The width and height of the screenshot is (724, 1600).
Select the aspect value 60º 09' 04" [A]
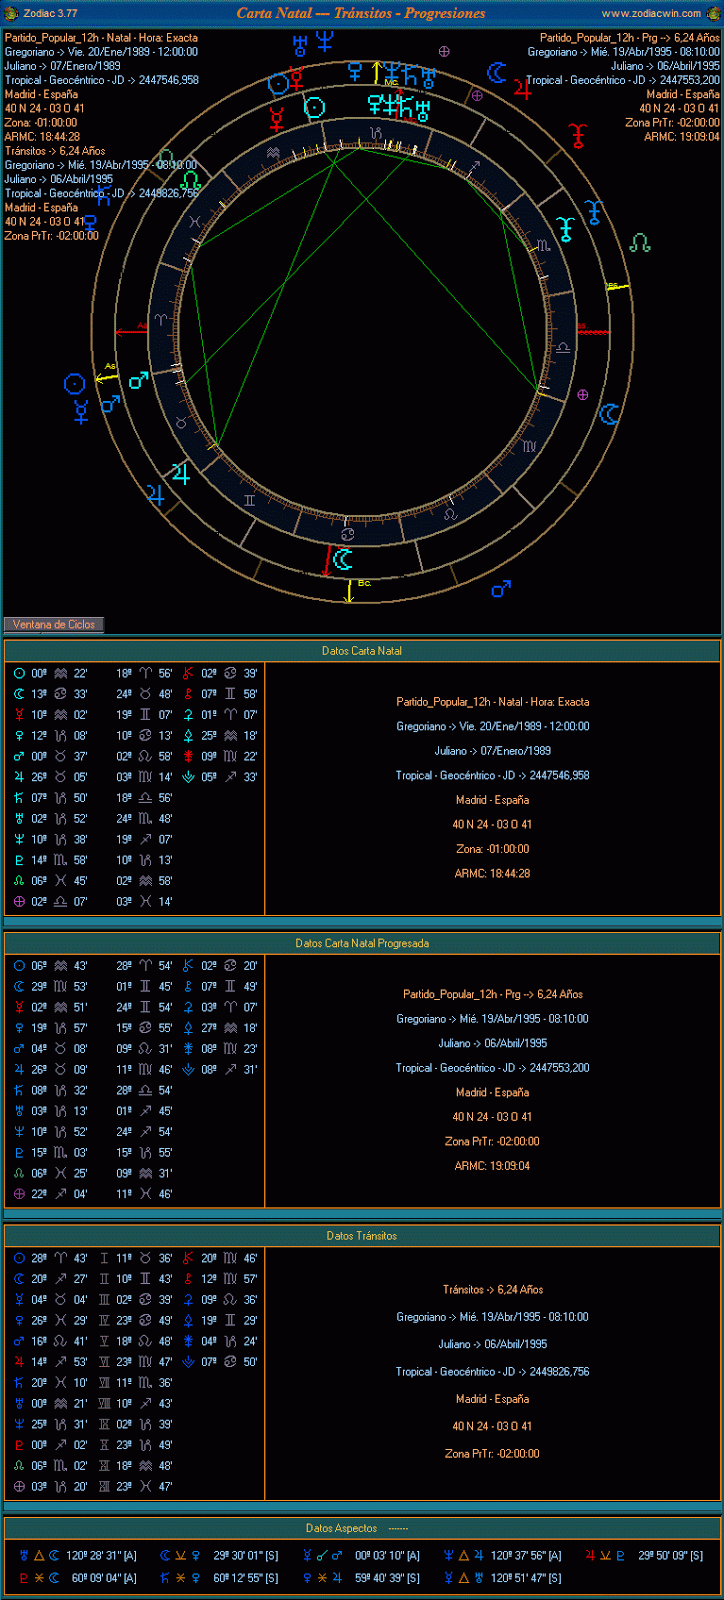tap(104, 1578)
